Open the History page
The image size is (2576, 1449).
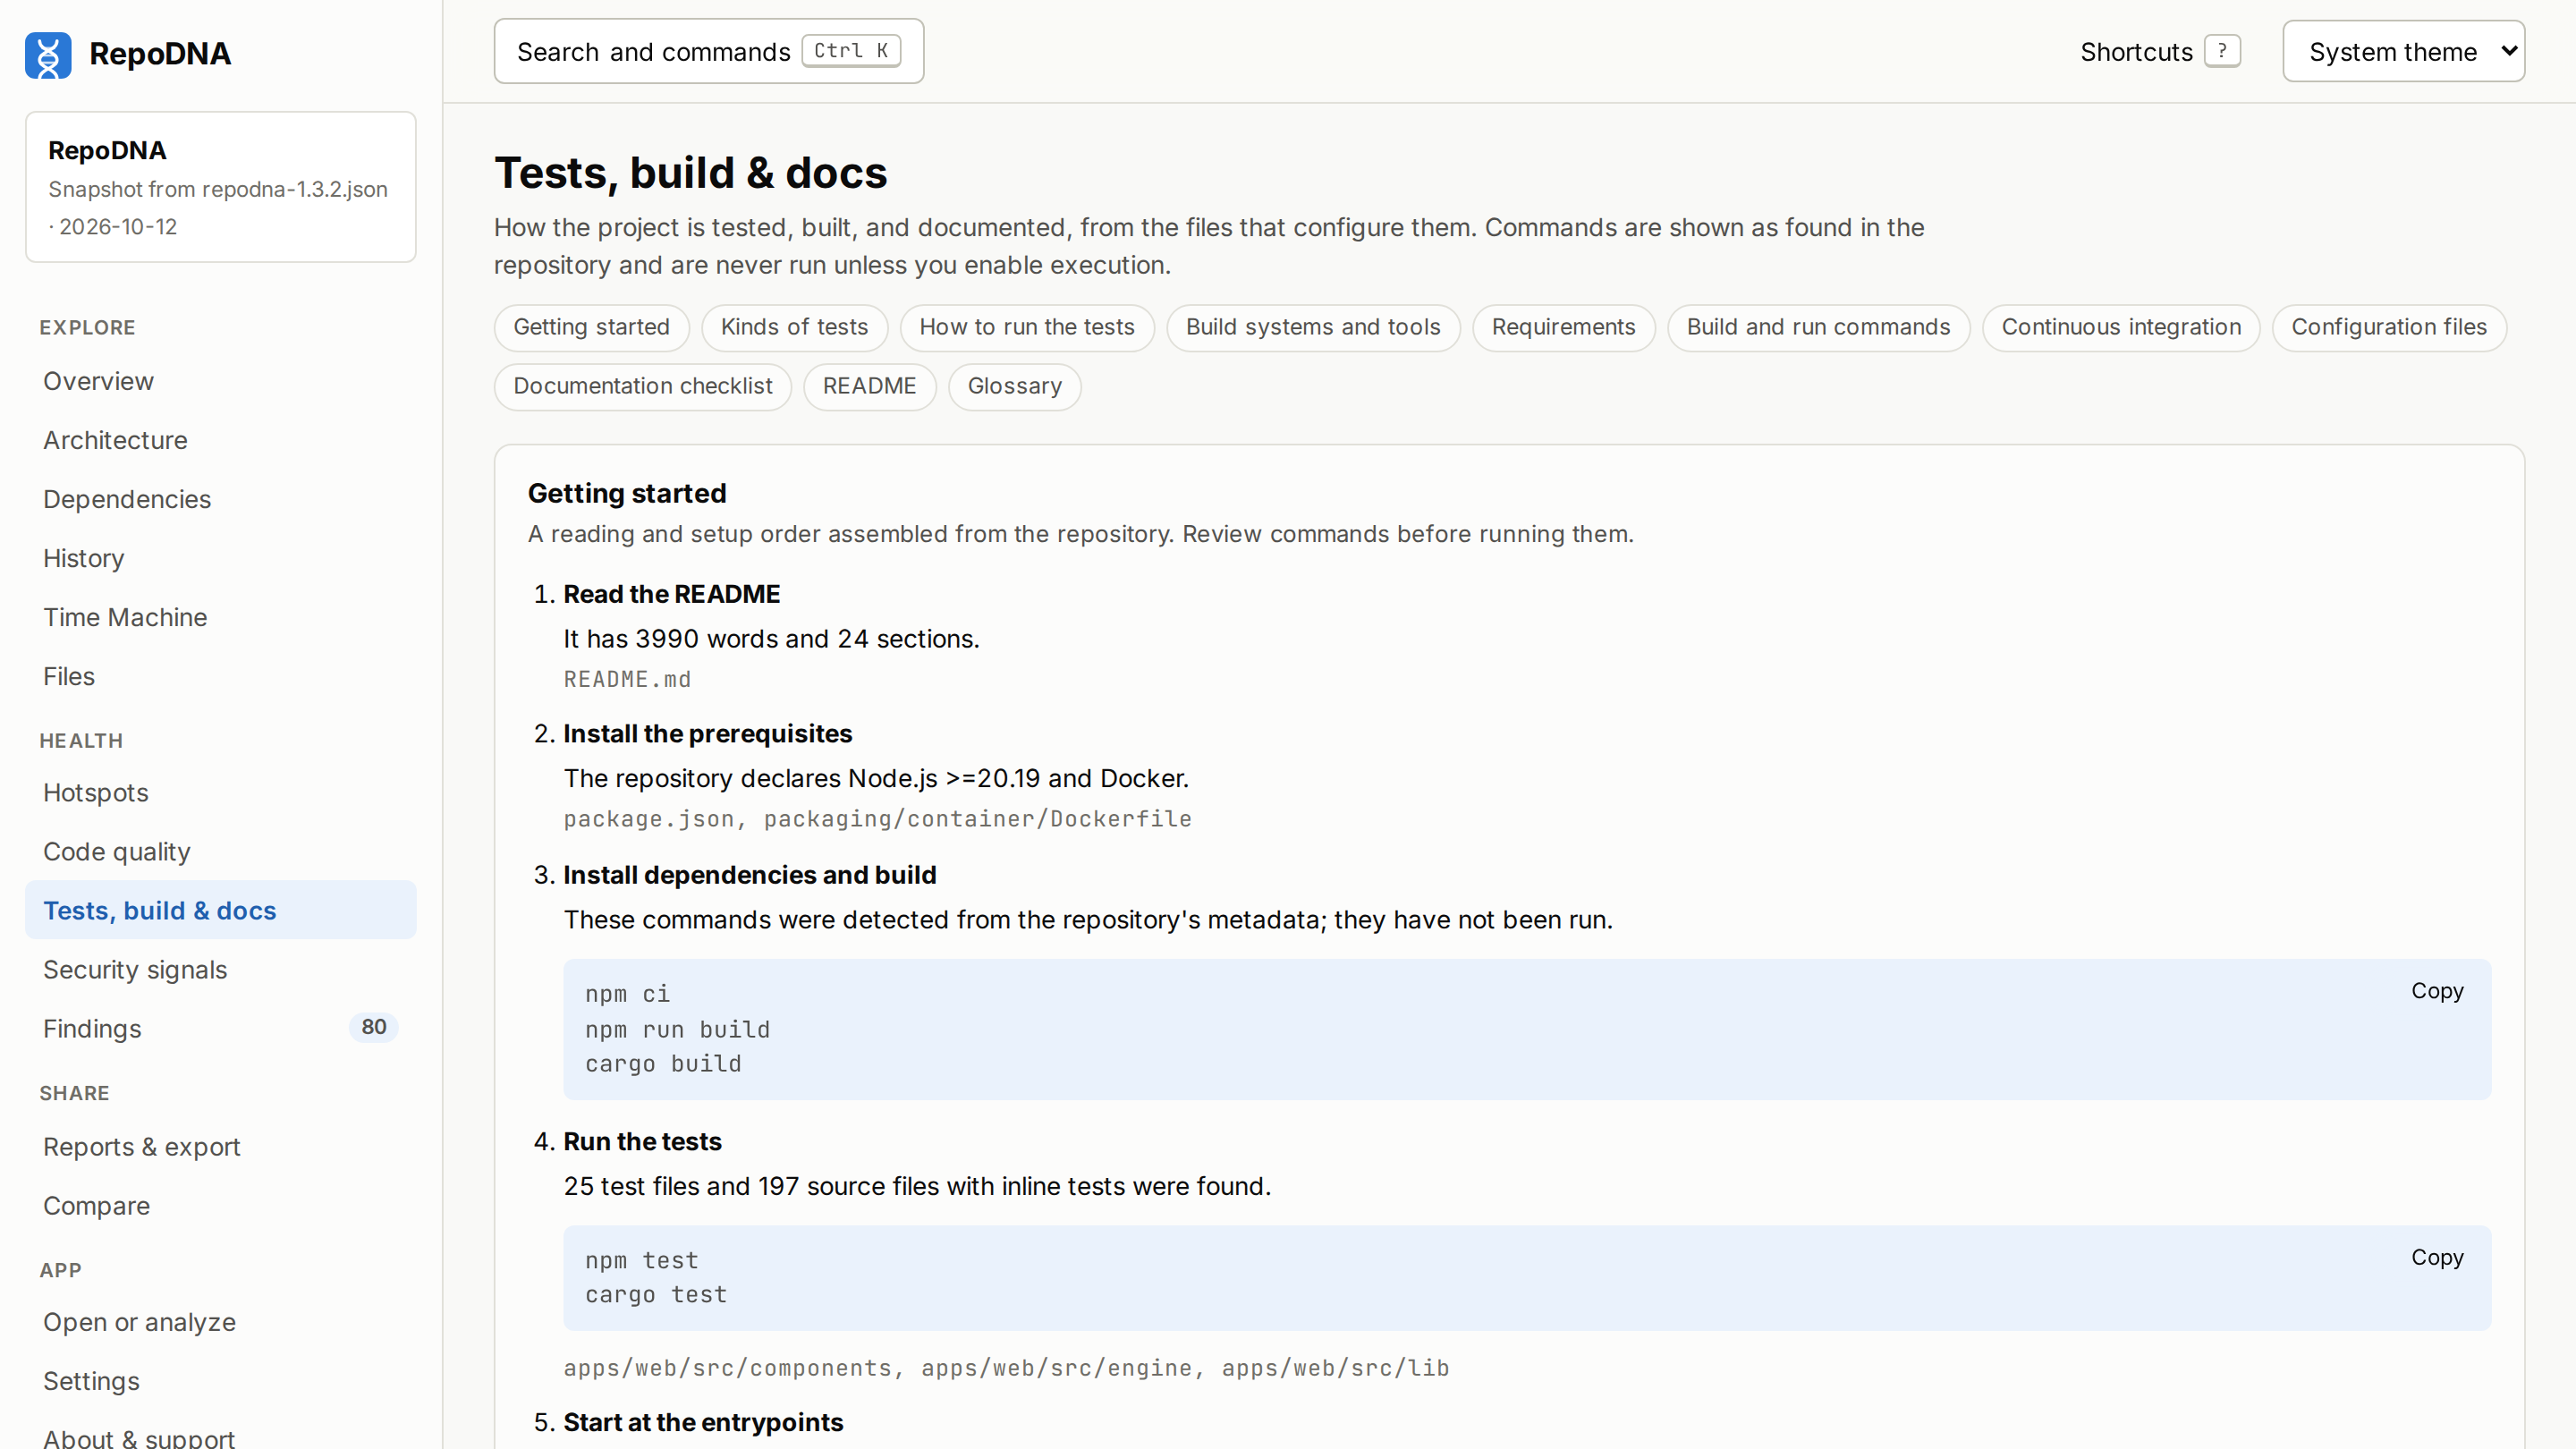pos(220,558)
